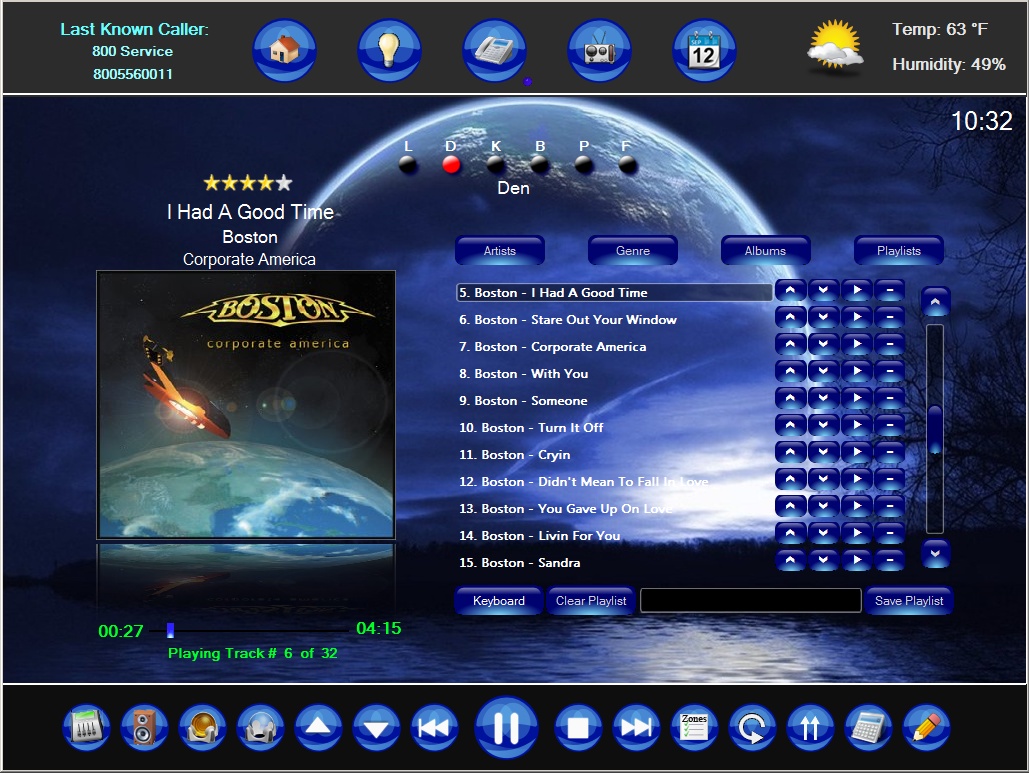Viewport: 1029px width, 773px height.
Task: Play track 15 Sandra
Action: [x=856, y=560]
